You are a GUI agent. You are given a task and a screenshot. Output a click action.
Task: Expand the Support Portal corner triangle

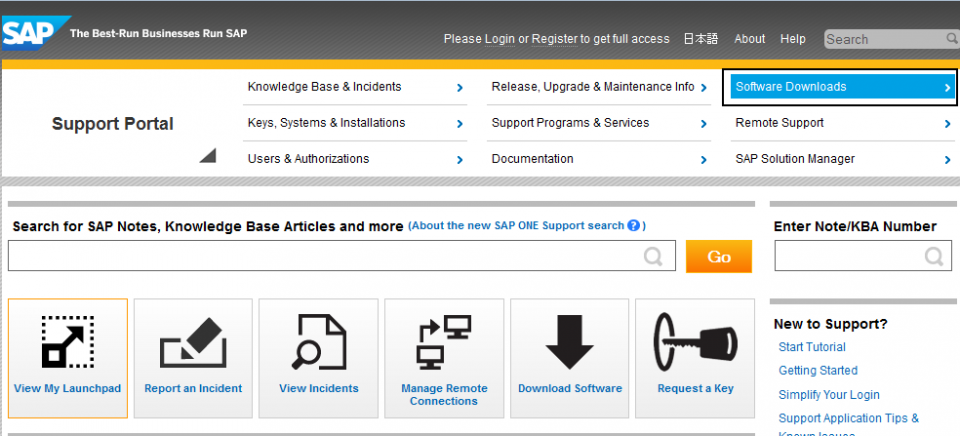click(207, 155)
